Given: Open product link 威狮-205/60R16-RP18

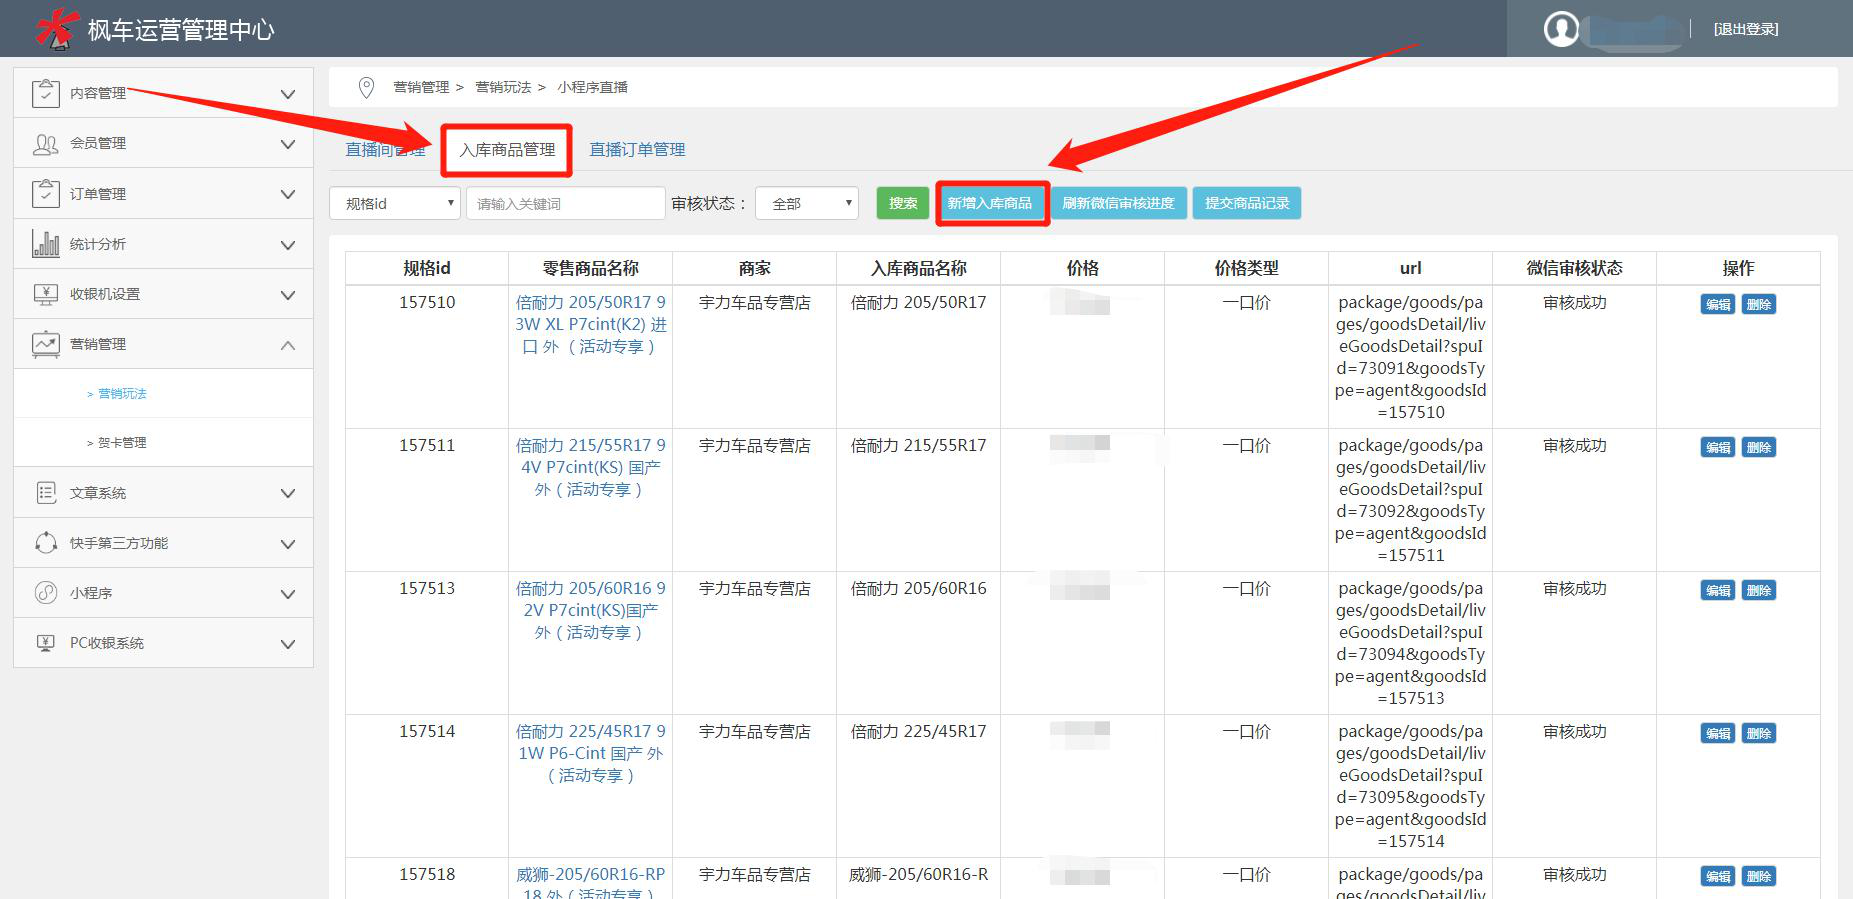Looking at the screenshot, I should click(590, 883).
